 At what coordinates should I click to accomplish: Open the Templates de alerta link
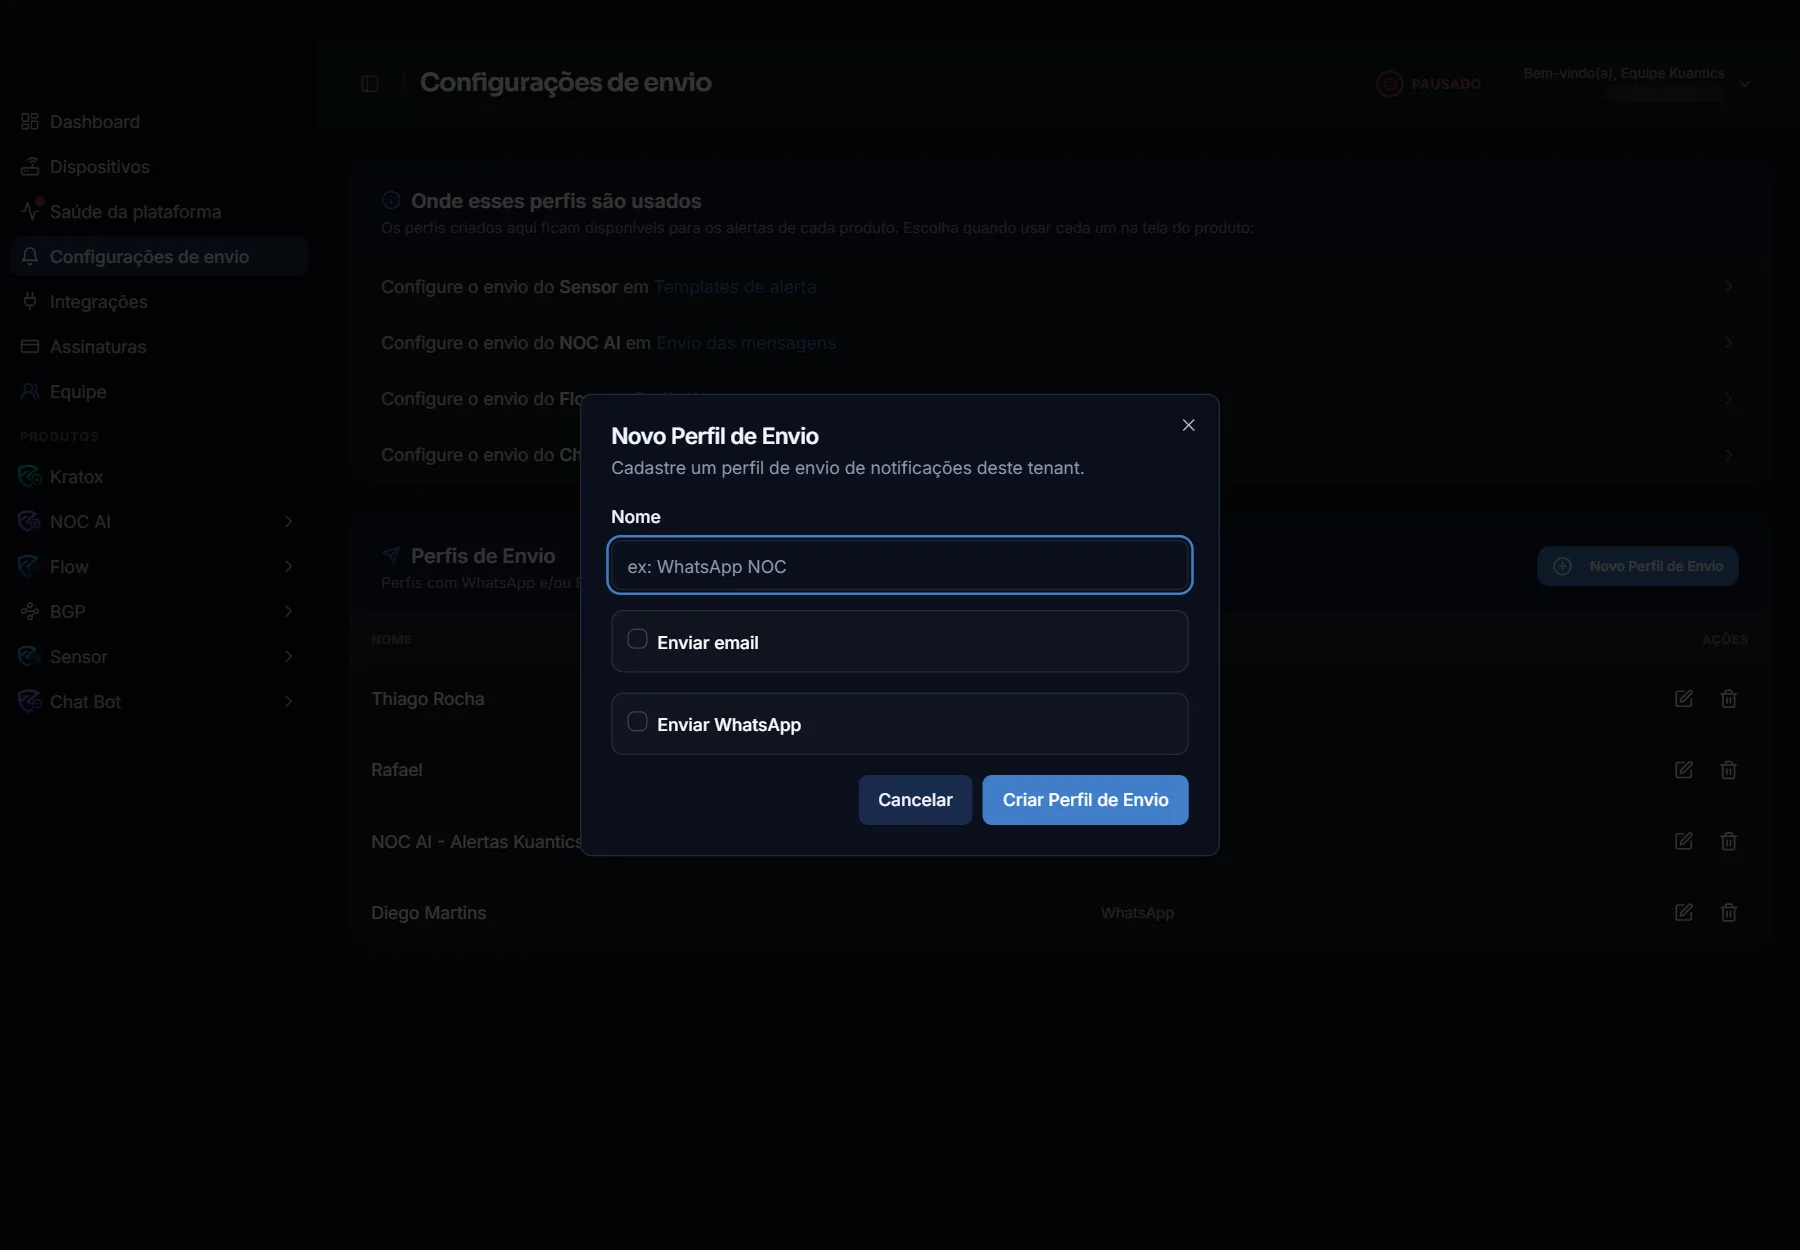[735, 287]
